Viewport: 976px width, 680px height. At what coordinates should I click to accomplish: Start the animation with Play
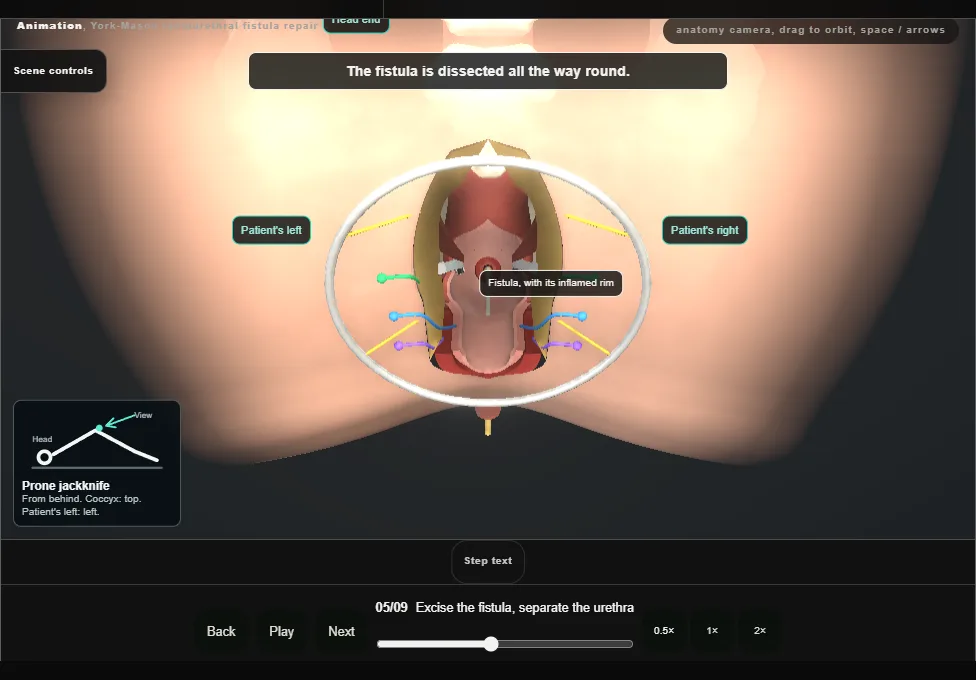click(281, 631)
